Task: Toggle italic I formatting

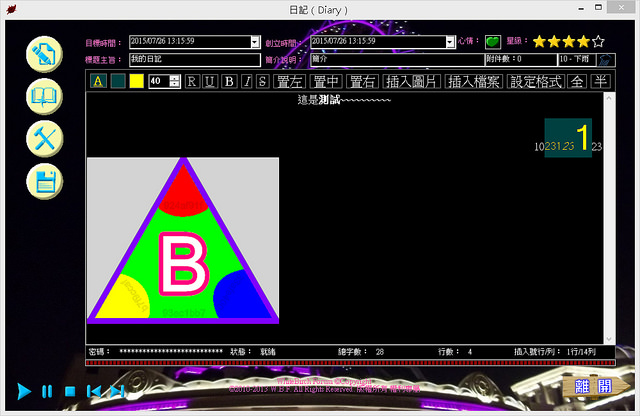Action: pos(247,81)
